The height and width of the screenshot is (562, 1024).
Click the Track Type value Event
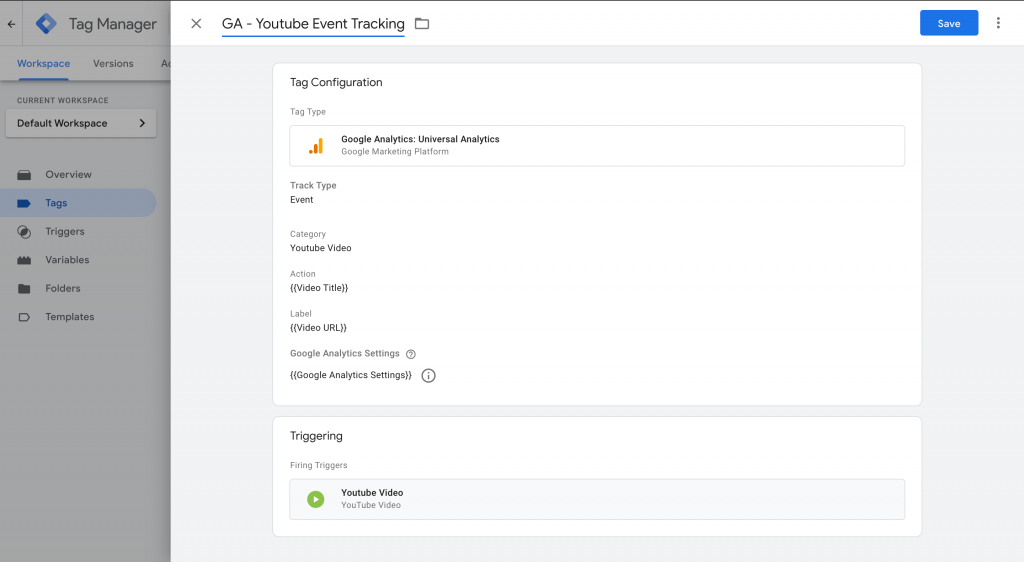point(302,200)
